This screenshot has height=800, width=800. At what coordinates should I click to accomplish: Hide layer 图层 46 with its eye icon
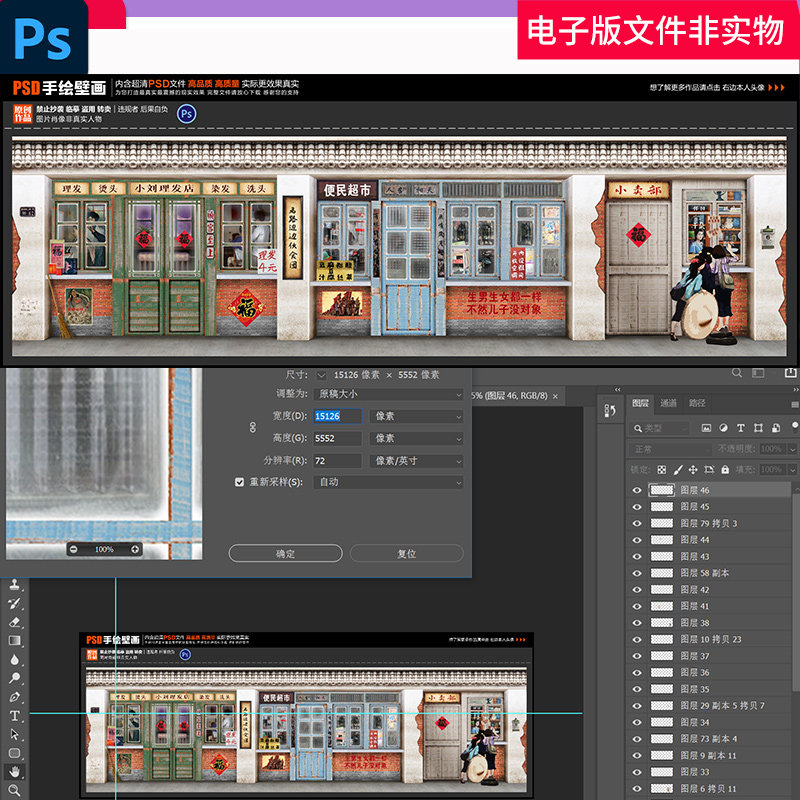pos(637,490)
